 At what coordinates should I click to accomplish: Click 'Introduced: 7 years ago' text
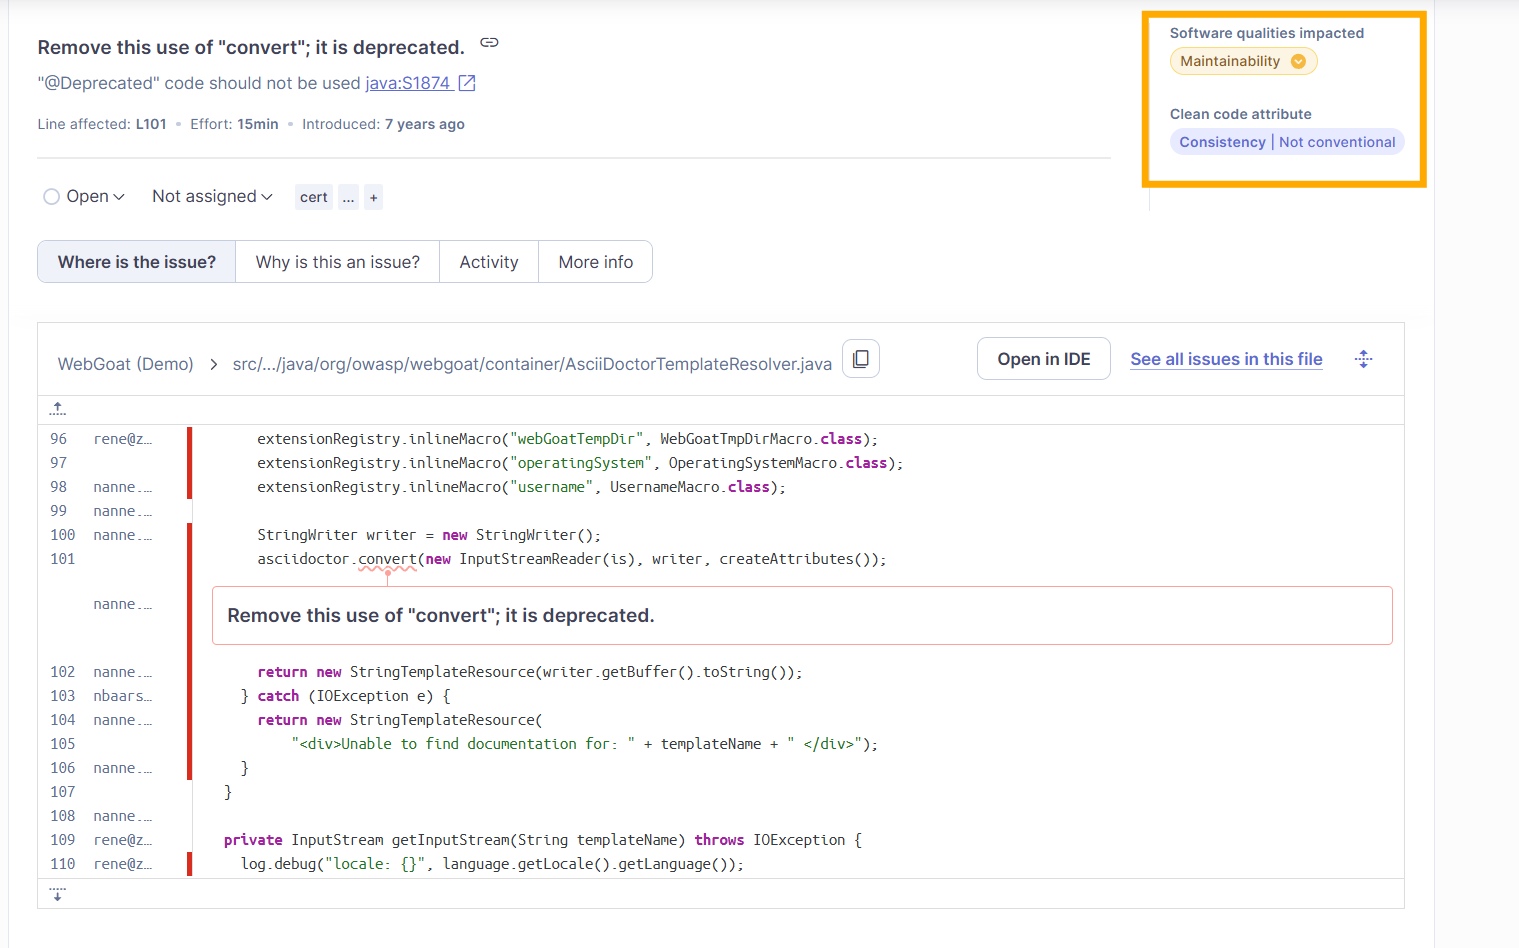[383, 124]
